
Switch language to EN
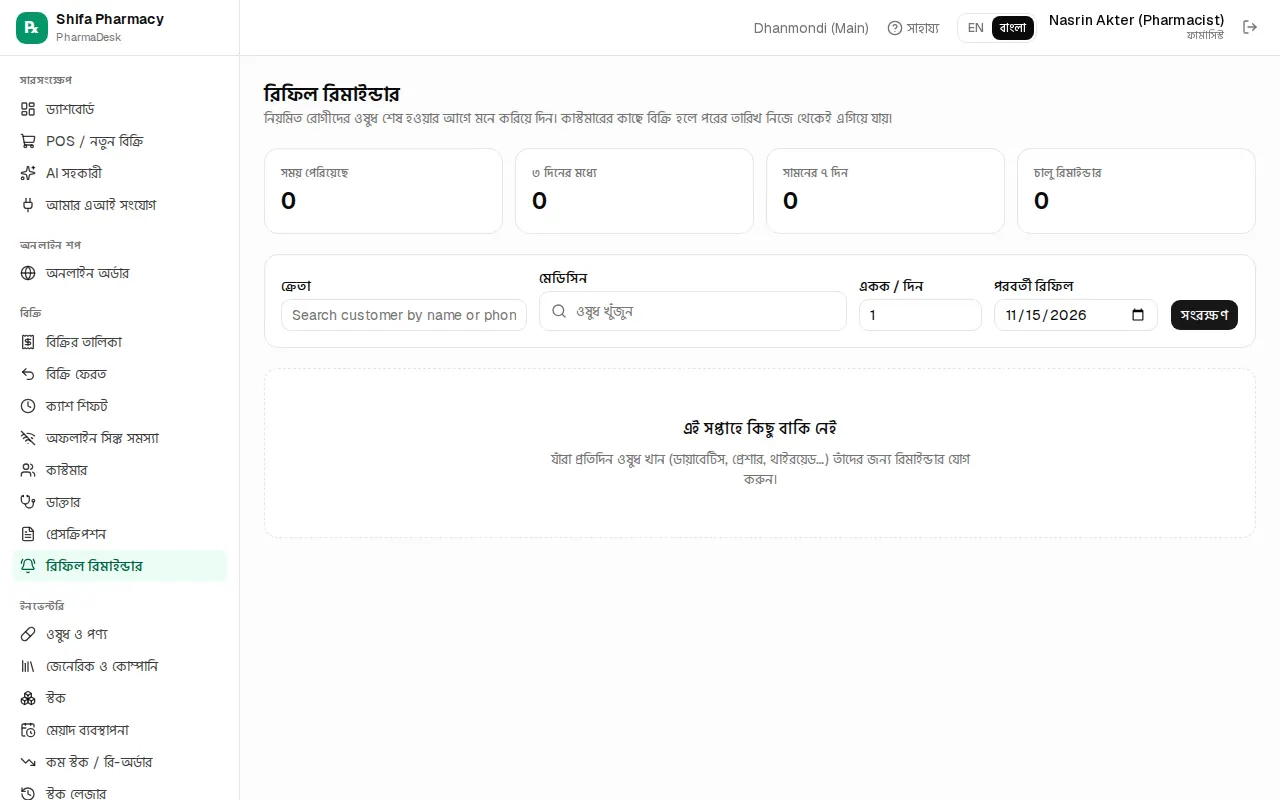pyautogui.click(x=976, y=28)
